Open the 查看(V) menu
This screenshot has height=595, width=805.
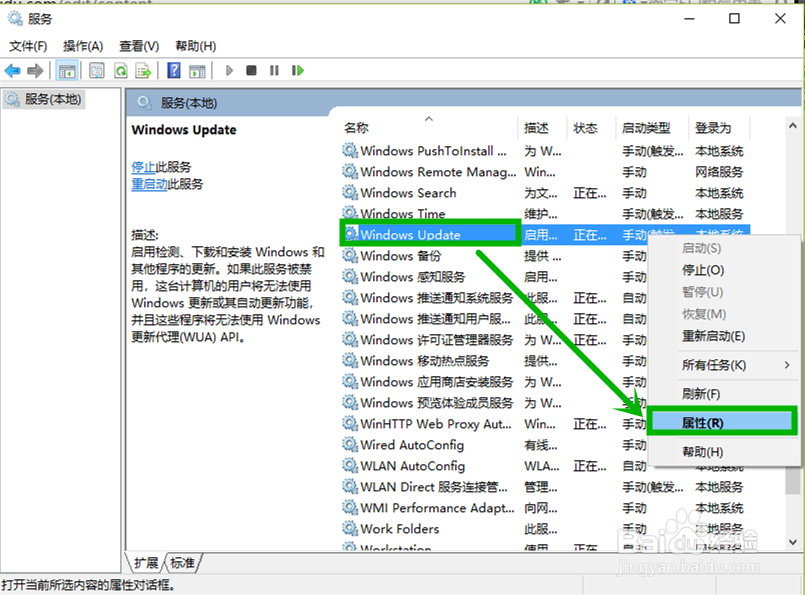(139, 46)
